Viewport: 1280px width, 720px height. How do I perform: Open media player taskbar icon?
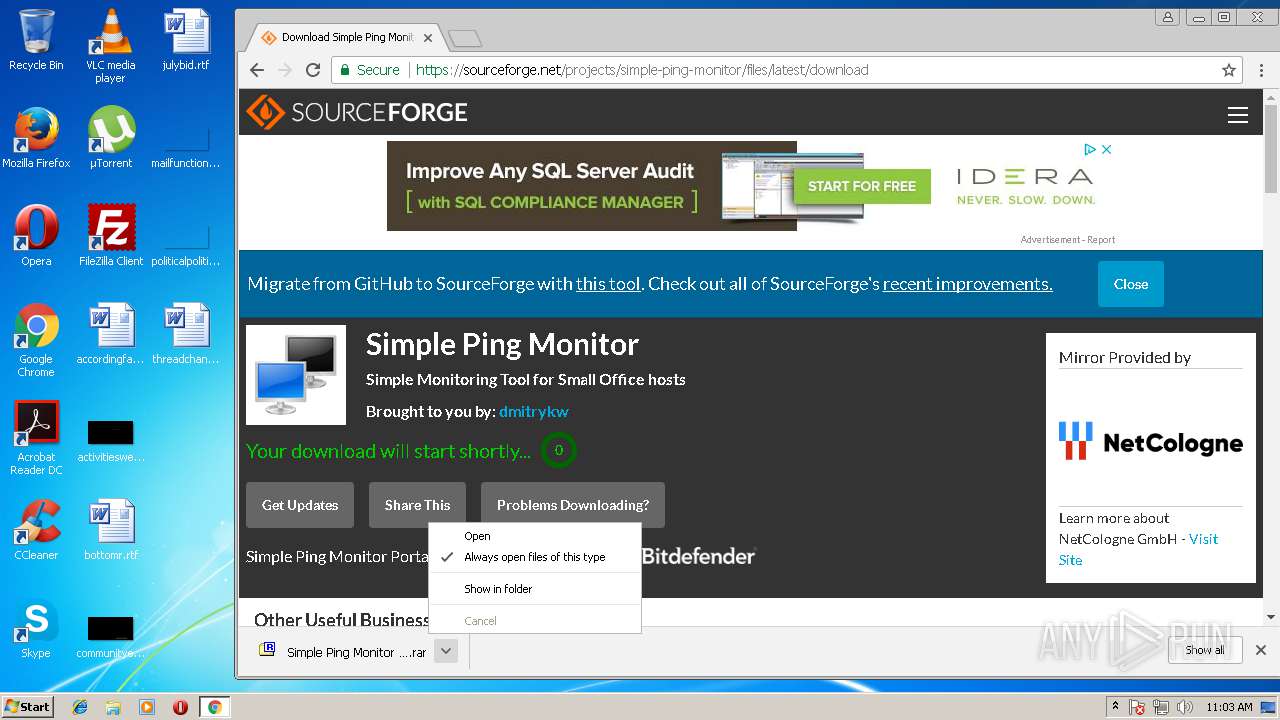(x=147, y=707)
